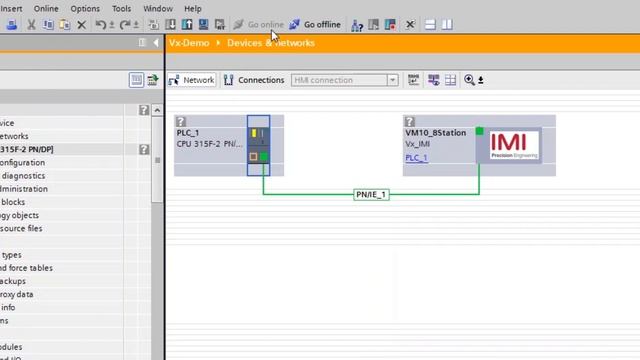Click the greyed Go online button
640x360 pixels.
(258, 24)
